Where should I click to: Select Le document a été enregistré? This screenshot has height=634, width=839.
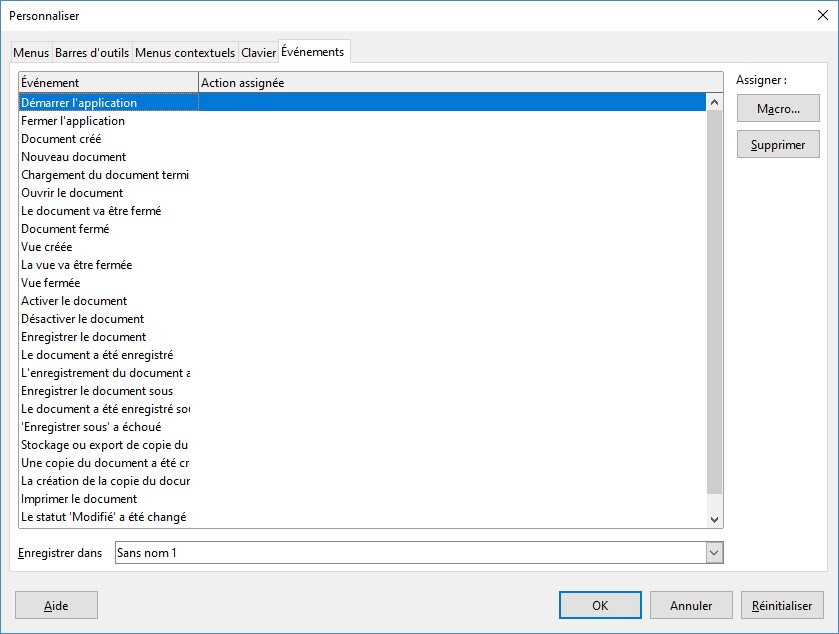click(363, 355)
